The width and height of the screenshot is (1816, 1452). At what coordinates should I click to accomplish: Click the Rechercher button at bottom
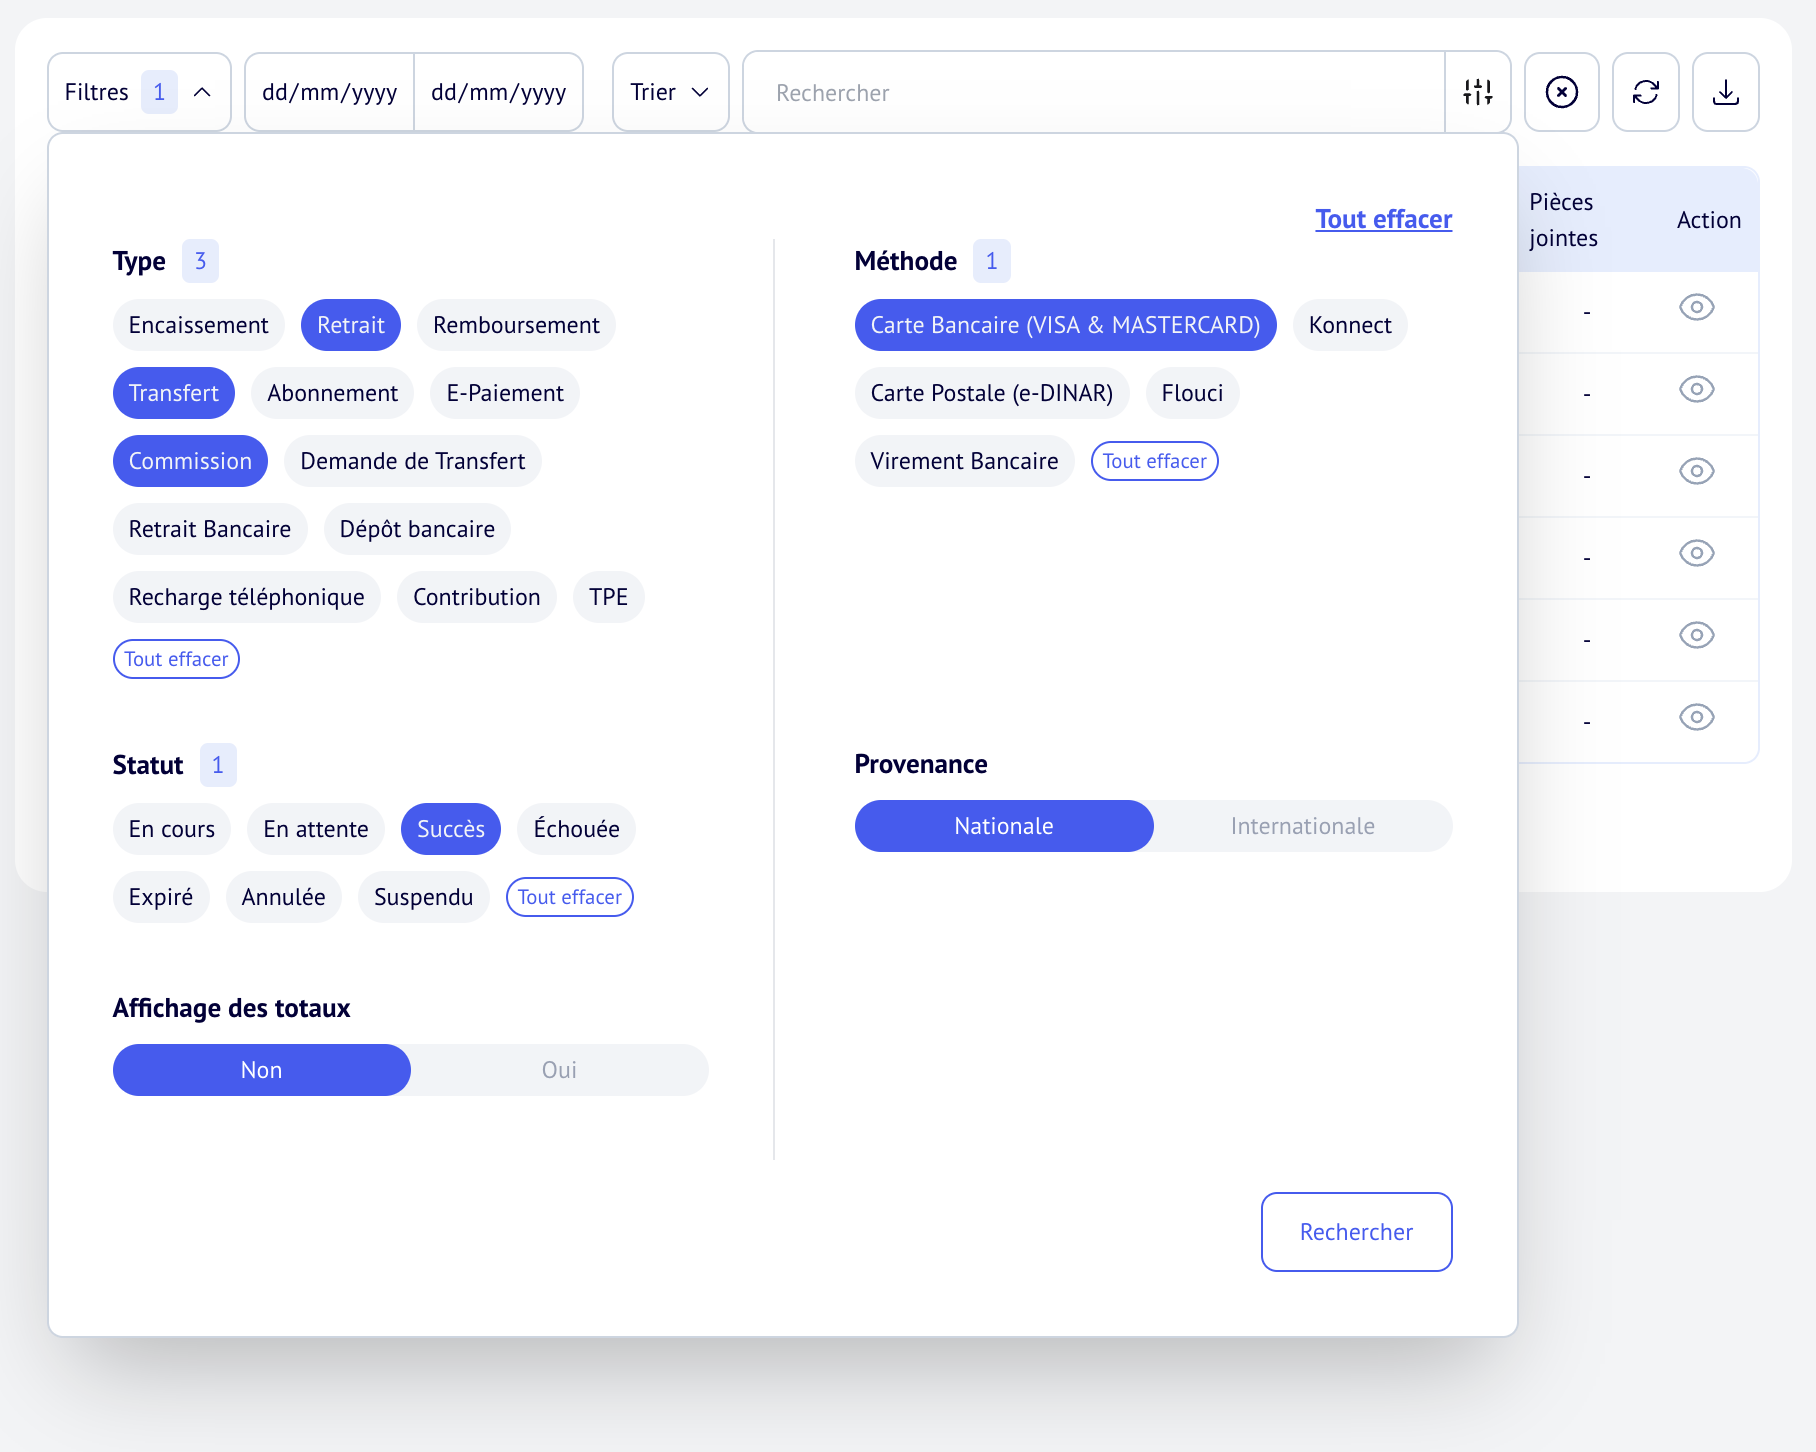(x=1356, y=1232)
